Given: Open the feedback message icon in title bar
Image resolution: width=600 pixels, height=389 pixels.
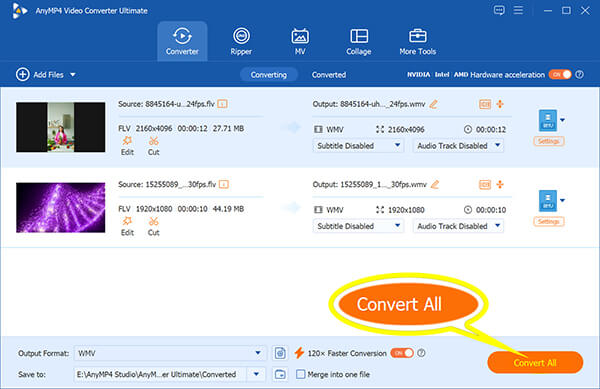Looking at the screenshot, I should coord(499,10).
